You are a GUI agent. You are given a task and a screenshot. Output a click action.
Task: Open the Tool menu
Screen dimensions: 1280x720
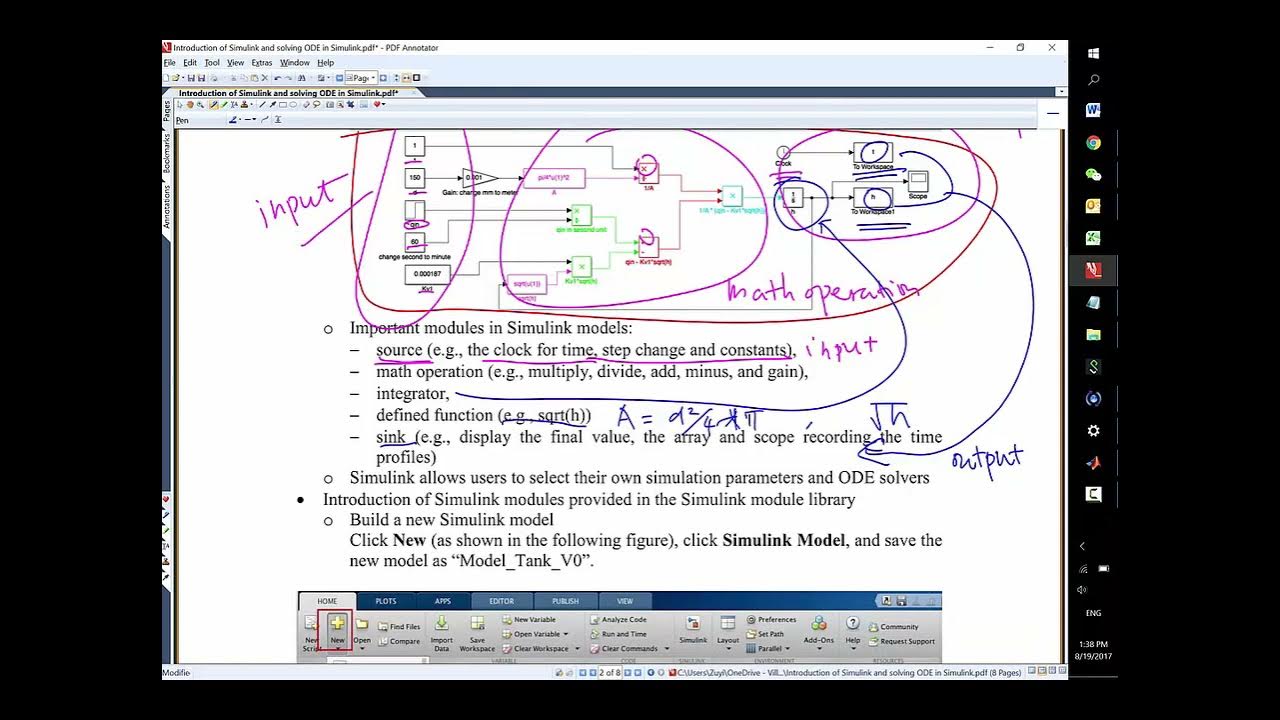coord(212,63)
